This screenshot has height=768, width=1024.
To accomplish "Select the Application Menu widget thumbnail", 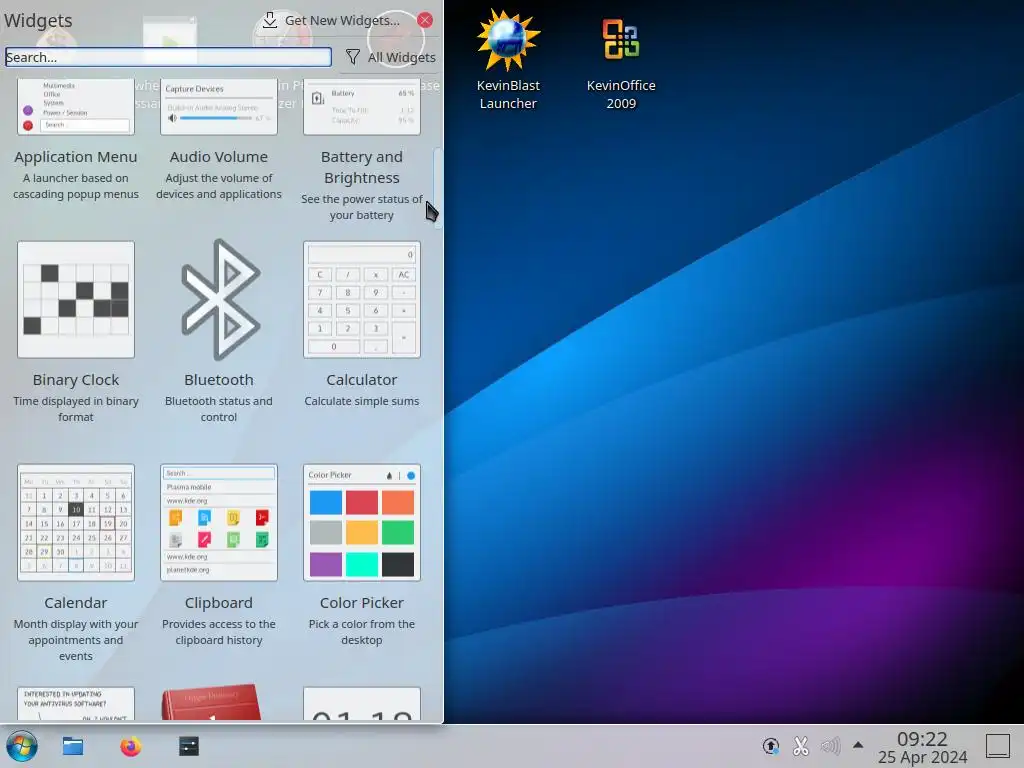I will tap(76, 107).
